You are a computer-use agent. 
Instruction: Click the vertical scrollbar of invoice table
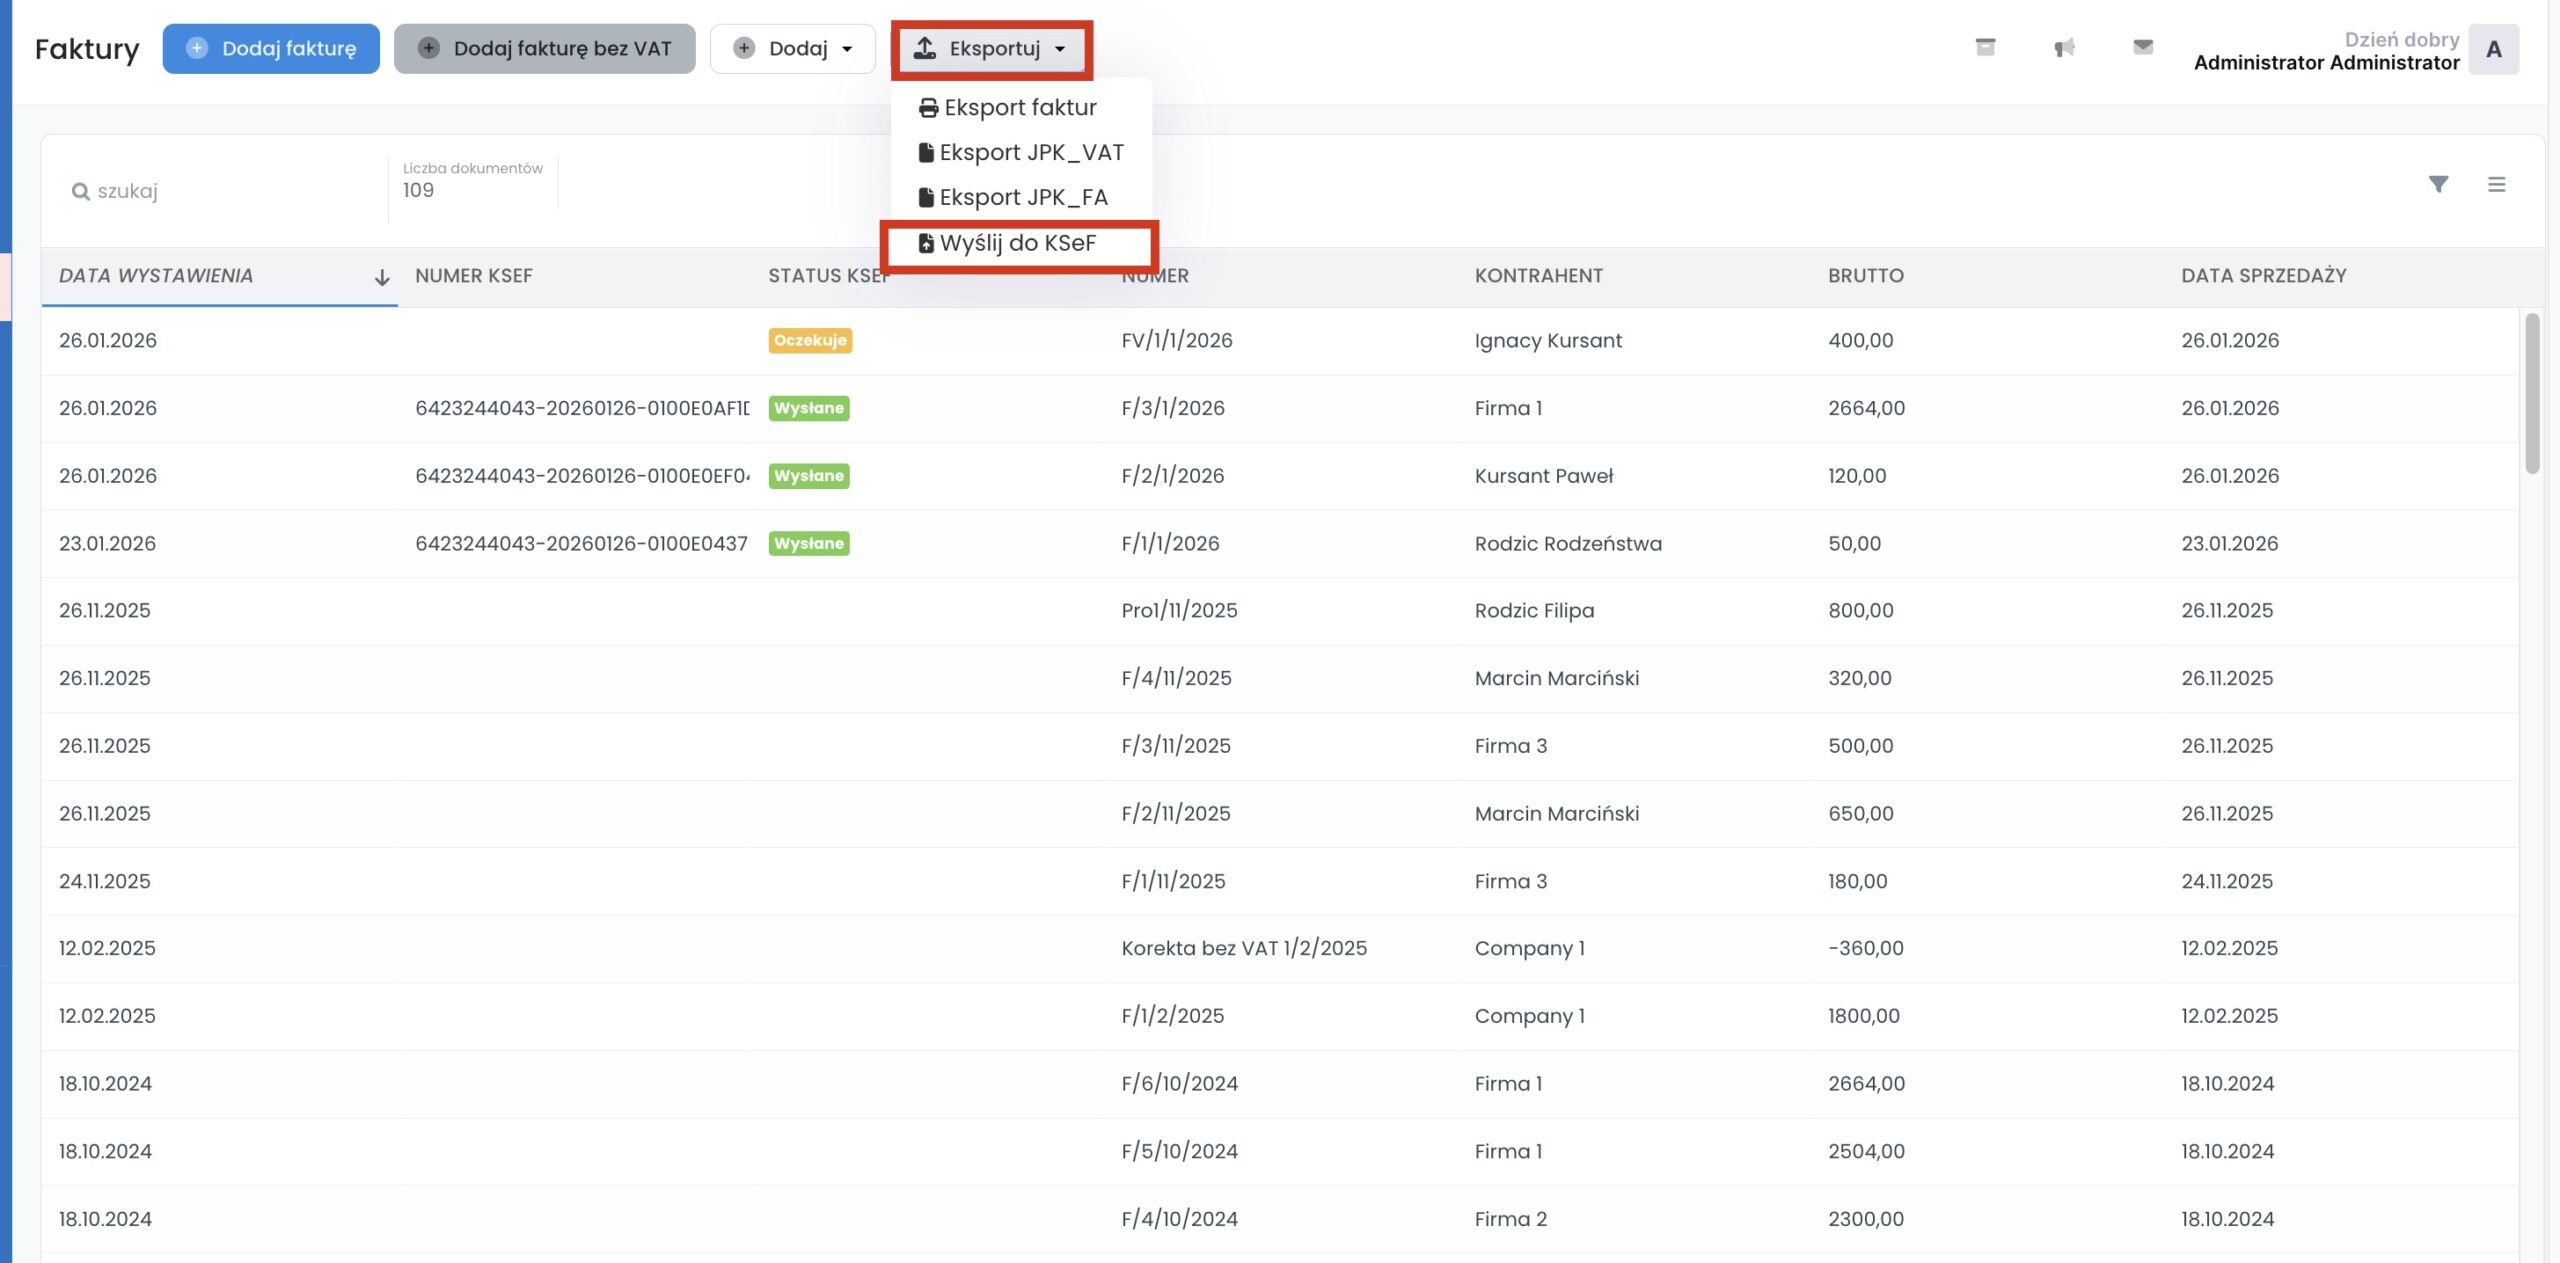[2531, 394]
